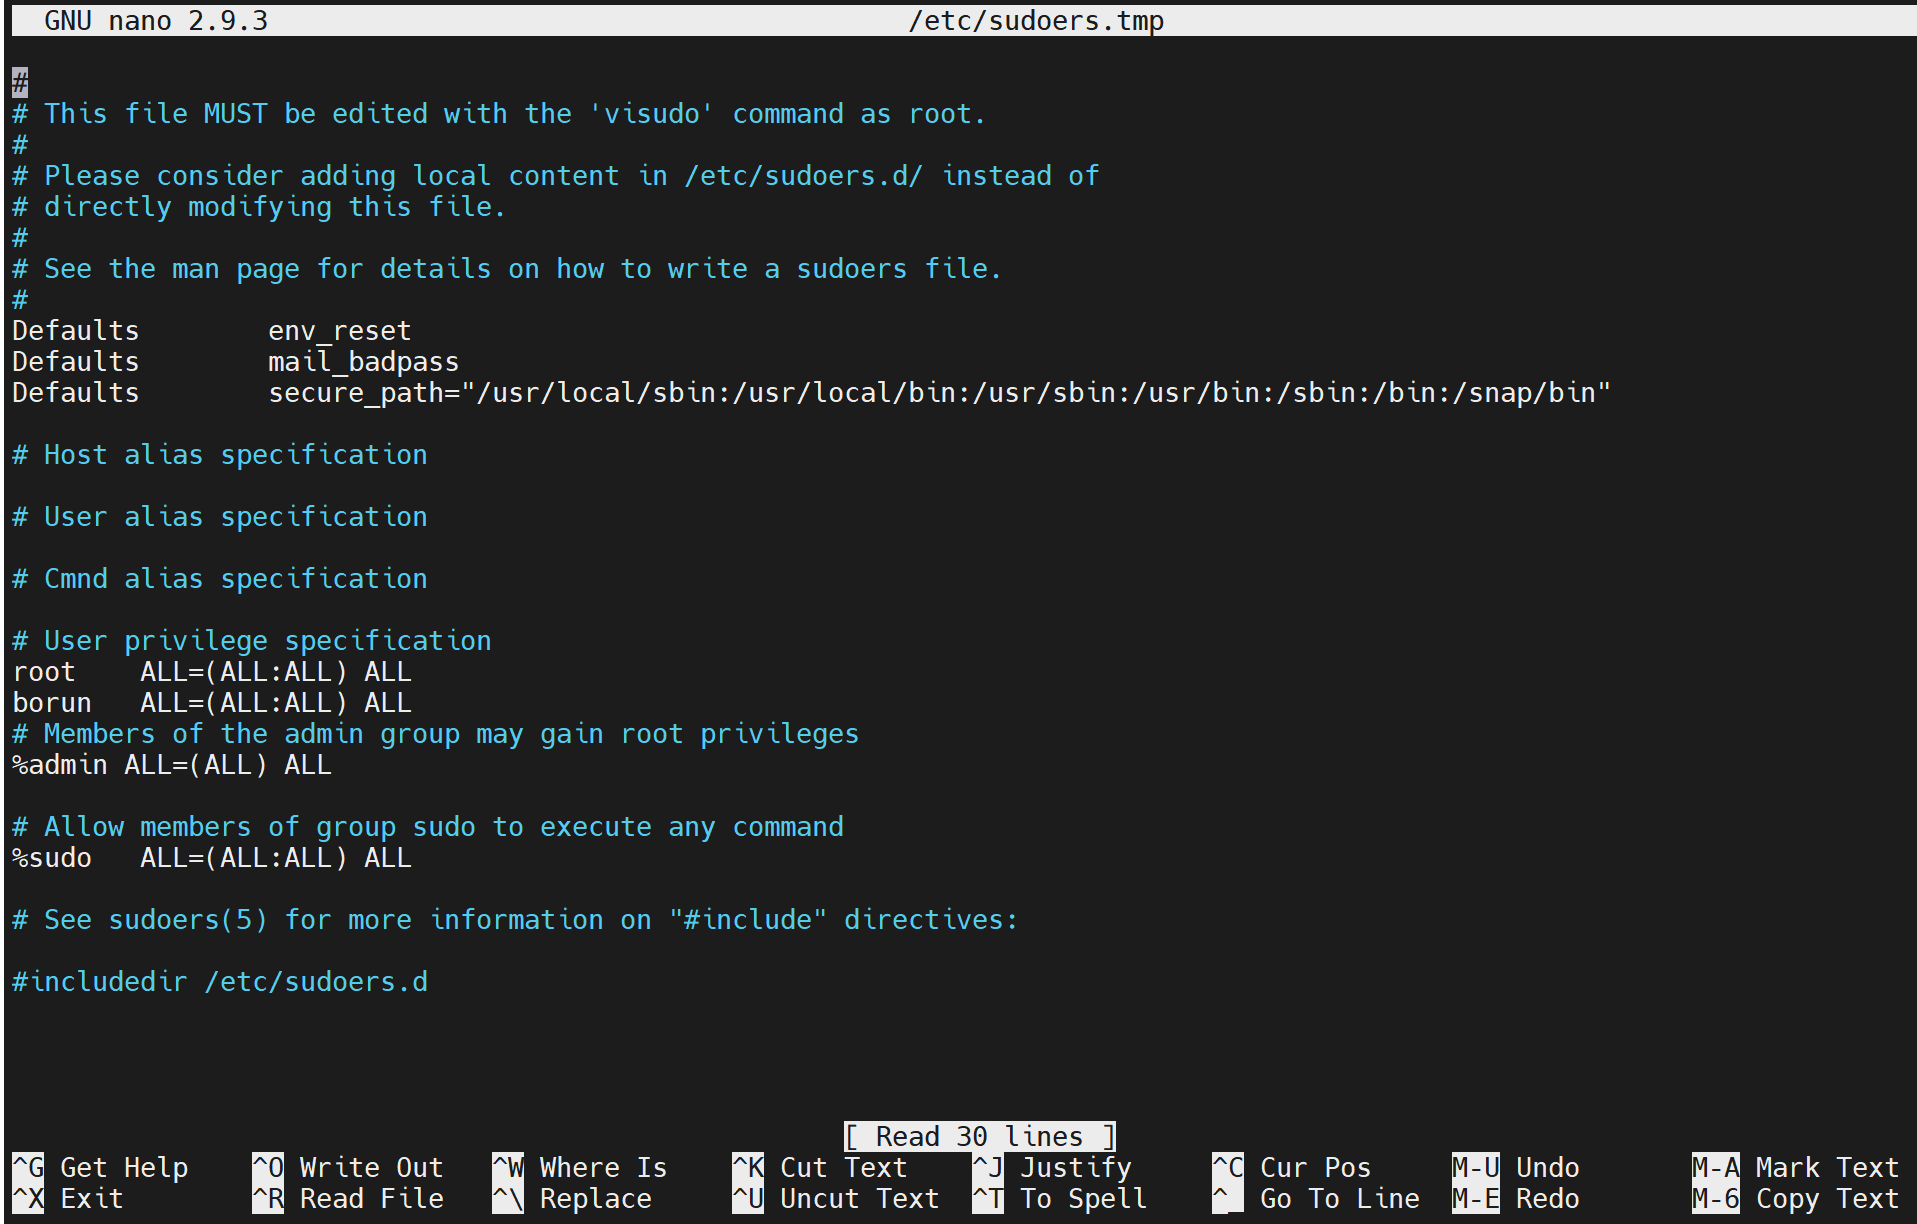
Task: Click Write Out to save file
Action: [350, 1166]
